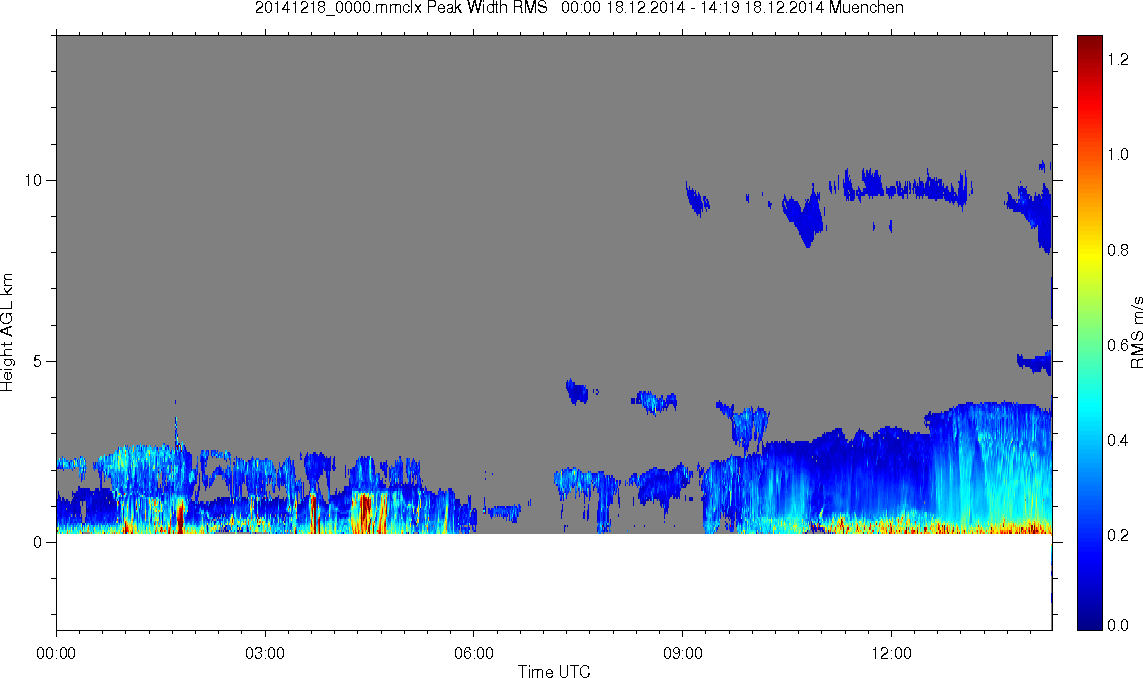Click the '00:00' time axis label
Viewport: 1143px width, 678px height.
pos(56,653)
